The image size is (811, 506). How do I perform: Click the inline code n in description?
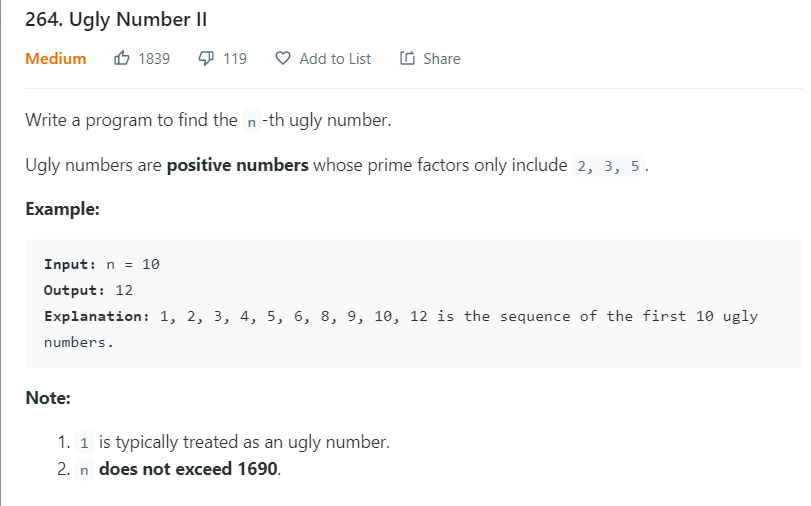pos(251,122)
